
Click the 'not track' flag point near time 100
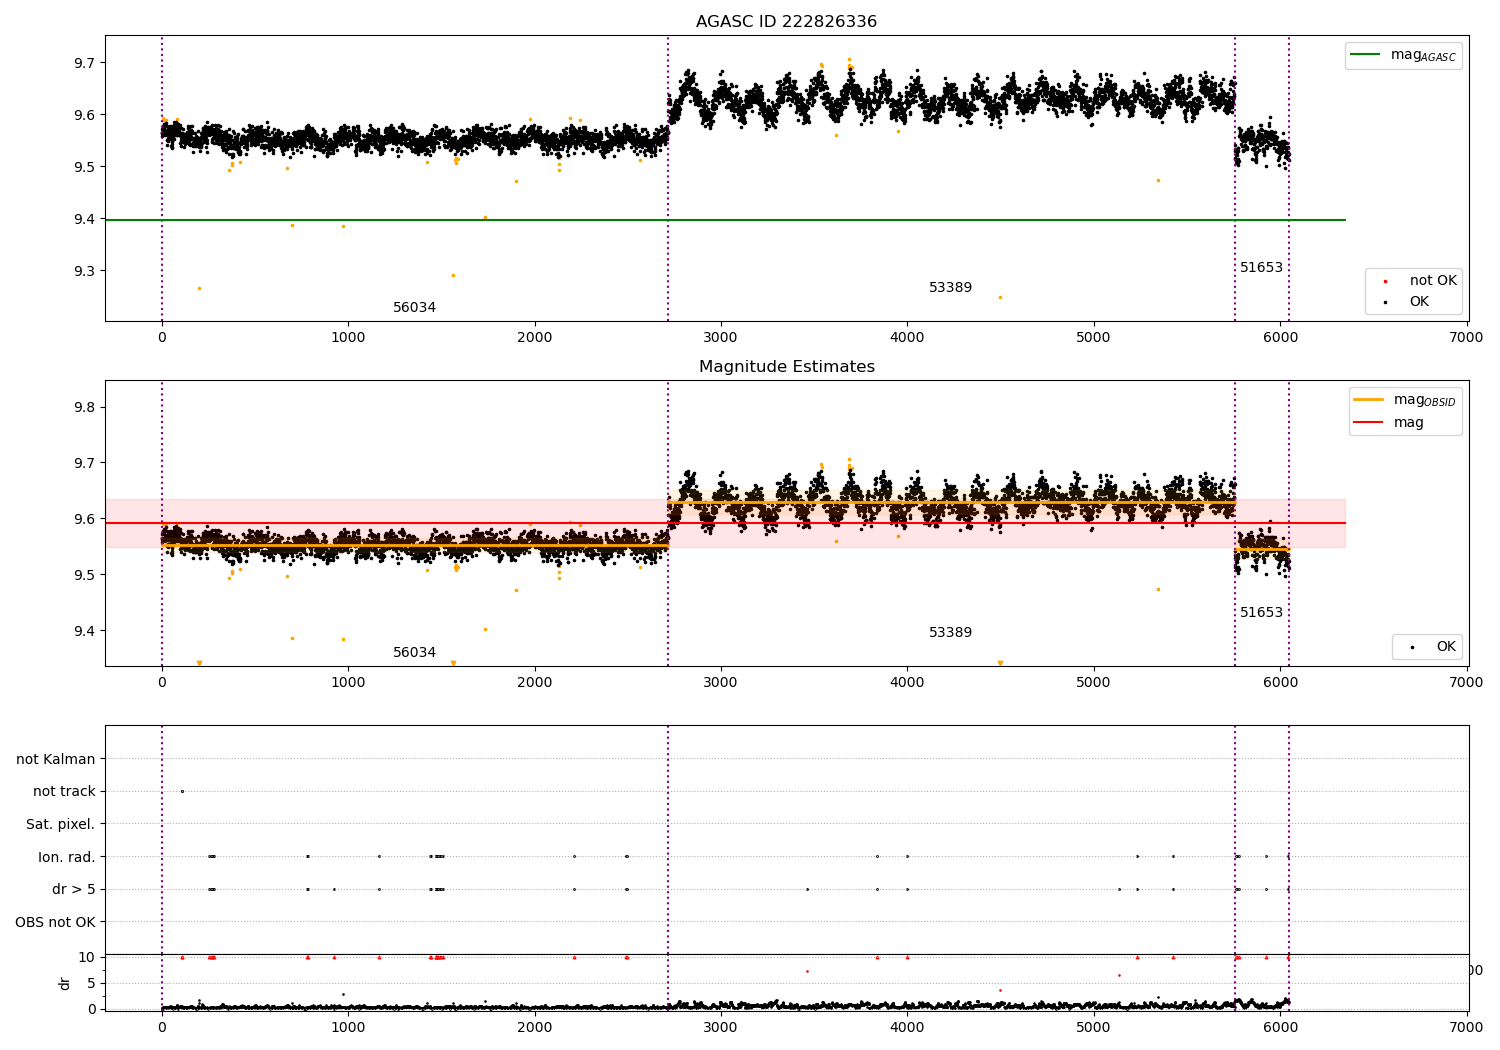click(182, 792)
